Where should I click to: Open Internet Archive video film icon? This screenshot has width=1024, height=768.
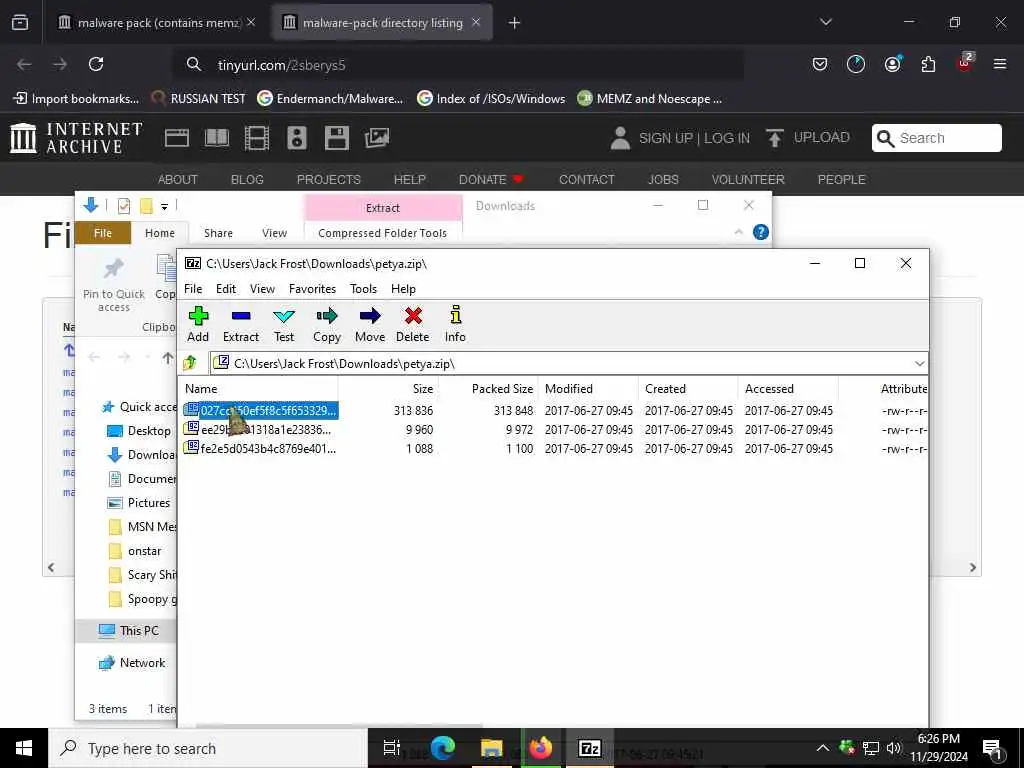click(257, 138)
